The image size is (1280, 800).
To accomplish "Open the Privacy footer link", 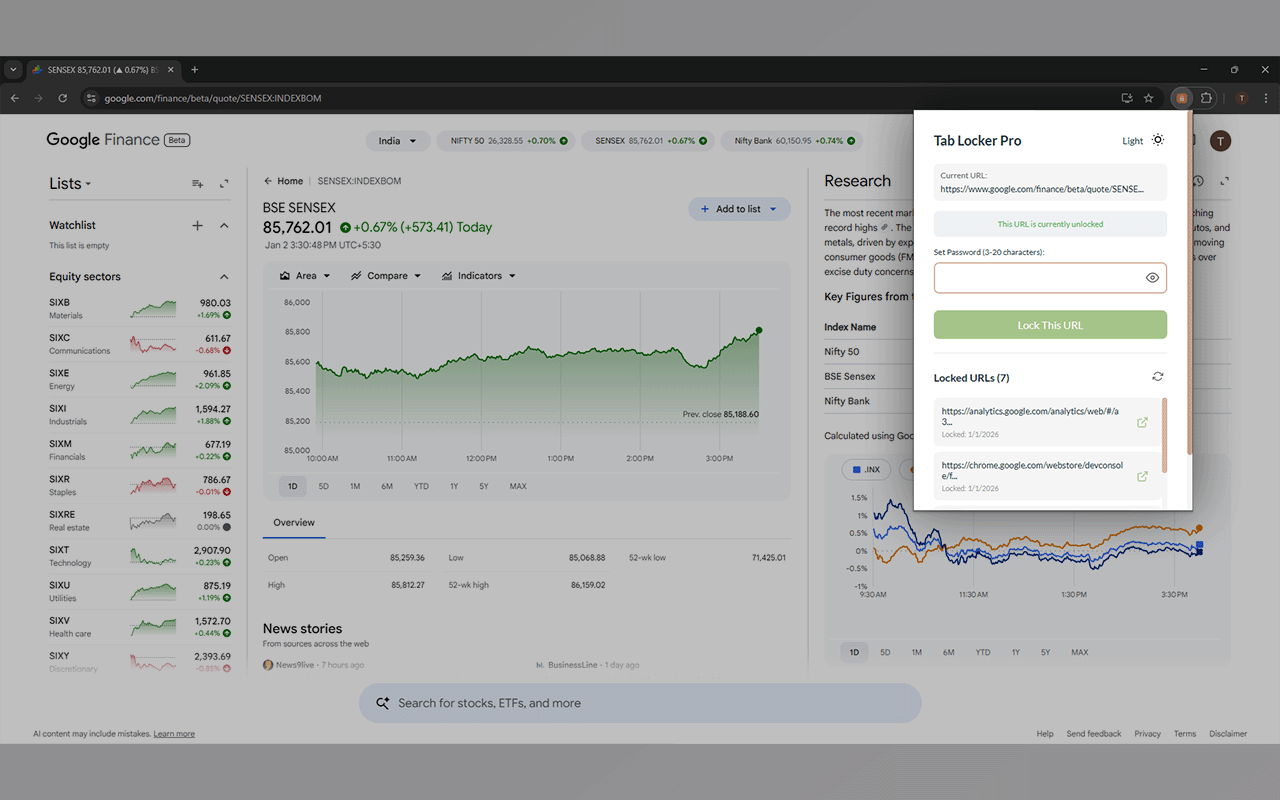I will click(x=1148, y=734).
